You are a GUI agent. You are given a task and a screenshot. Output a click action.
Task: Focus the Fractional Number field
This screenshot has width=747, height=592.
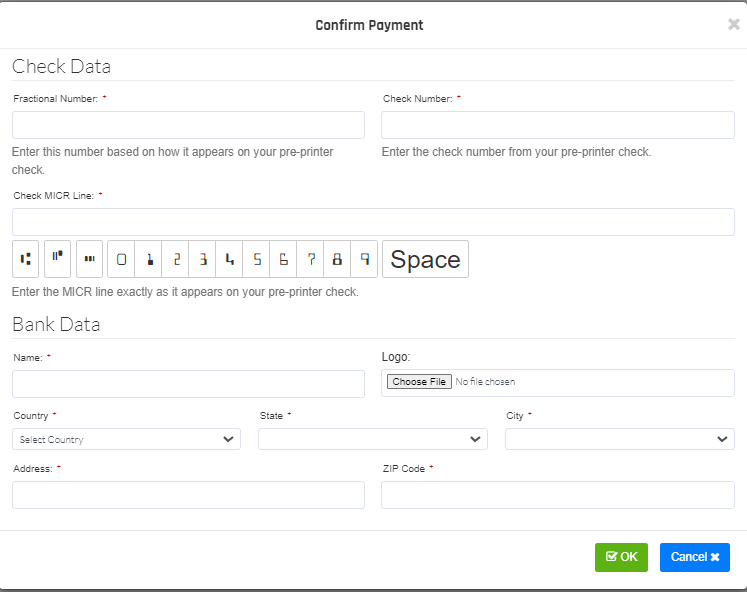click(188, 125)
